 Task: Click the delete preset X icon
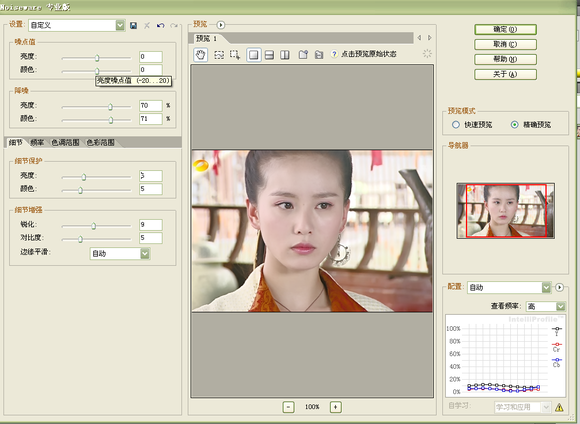pos(147,26)
